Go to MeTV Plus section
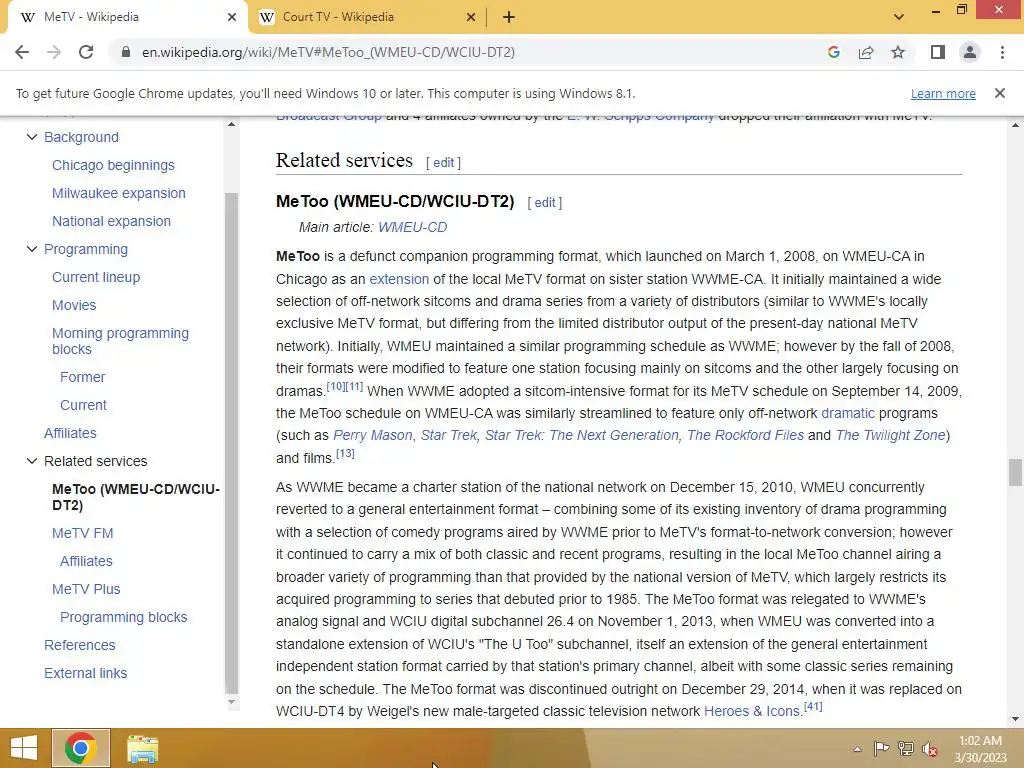This screenshot has width=1024, height=768. [x=86, y=589]
